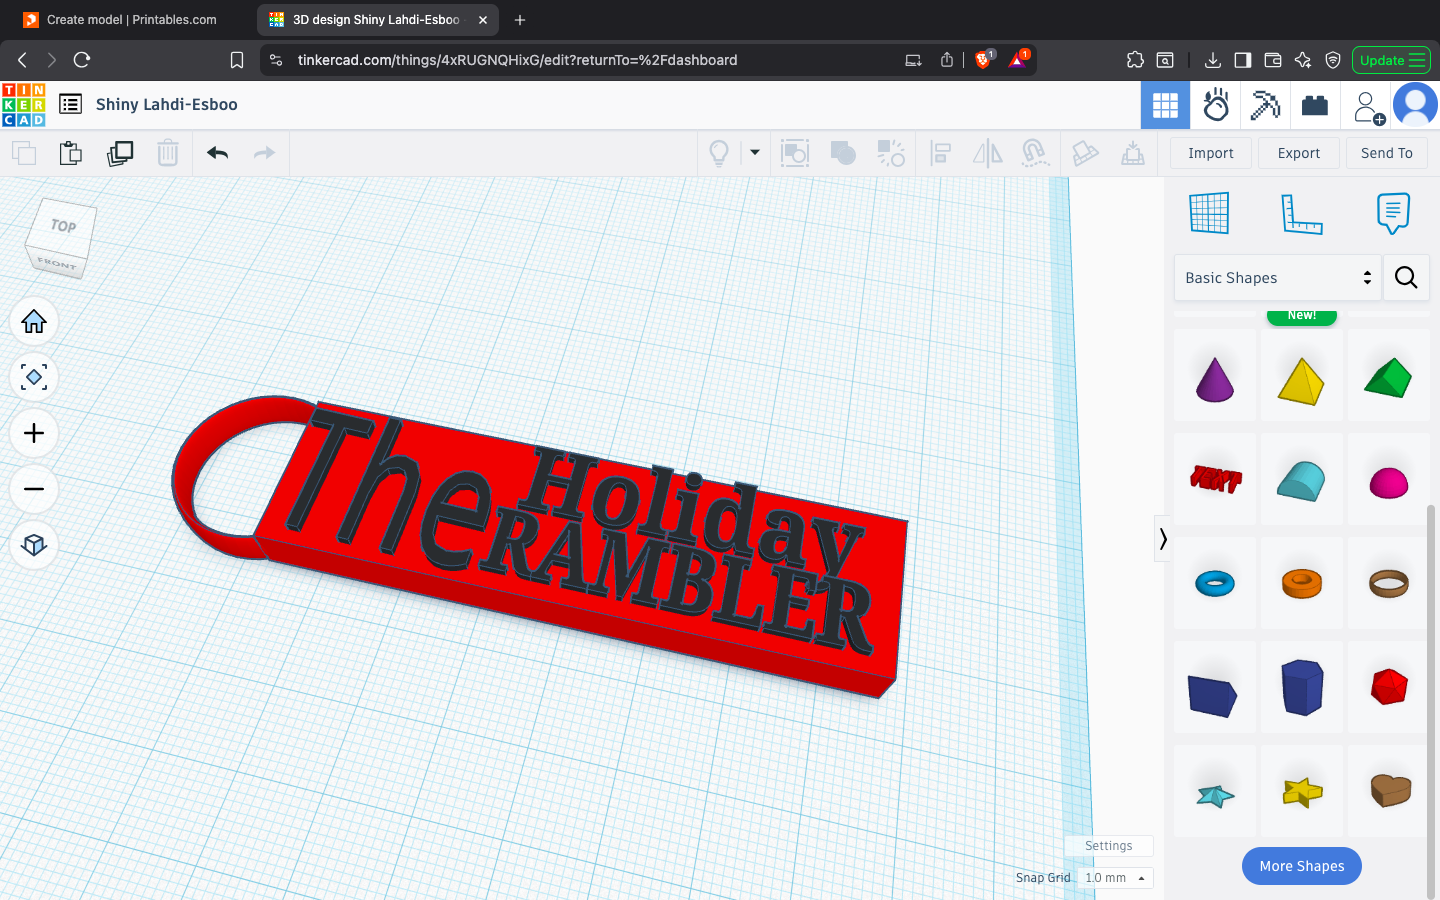Open the Workplane tool
Viewport: 1440px width, 900px height.
(1209, 213)
